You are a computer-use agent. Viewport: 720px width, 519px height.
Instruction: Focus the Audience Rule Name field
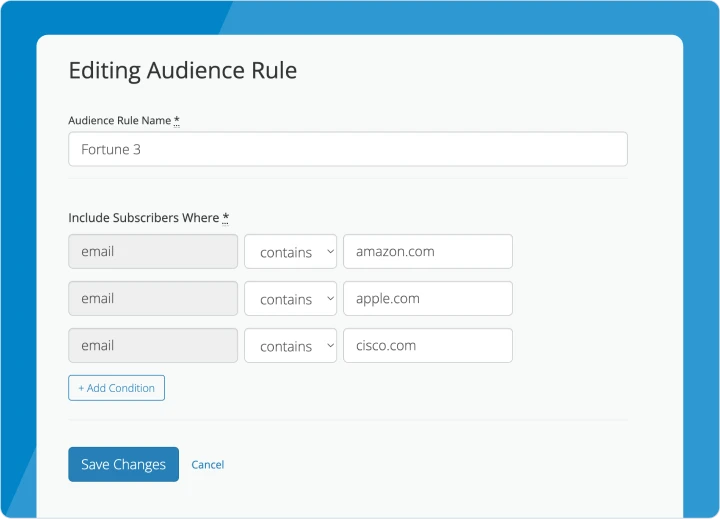[347, 149]
